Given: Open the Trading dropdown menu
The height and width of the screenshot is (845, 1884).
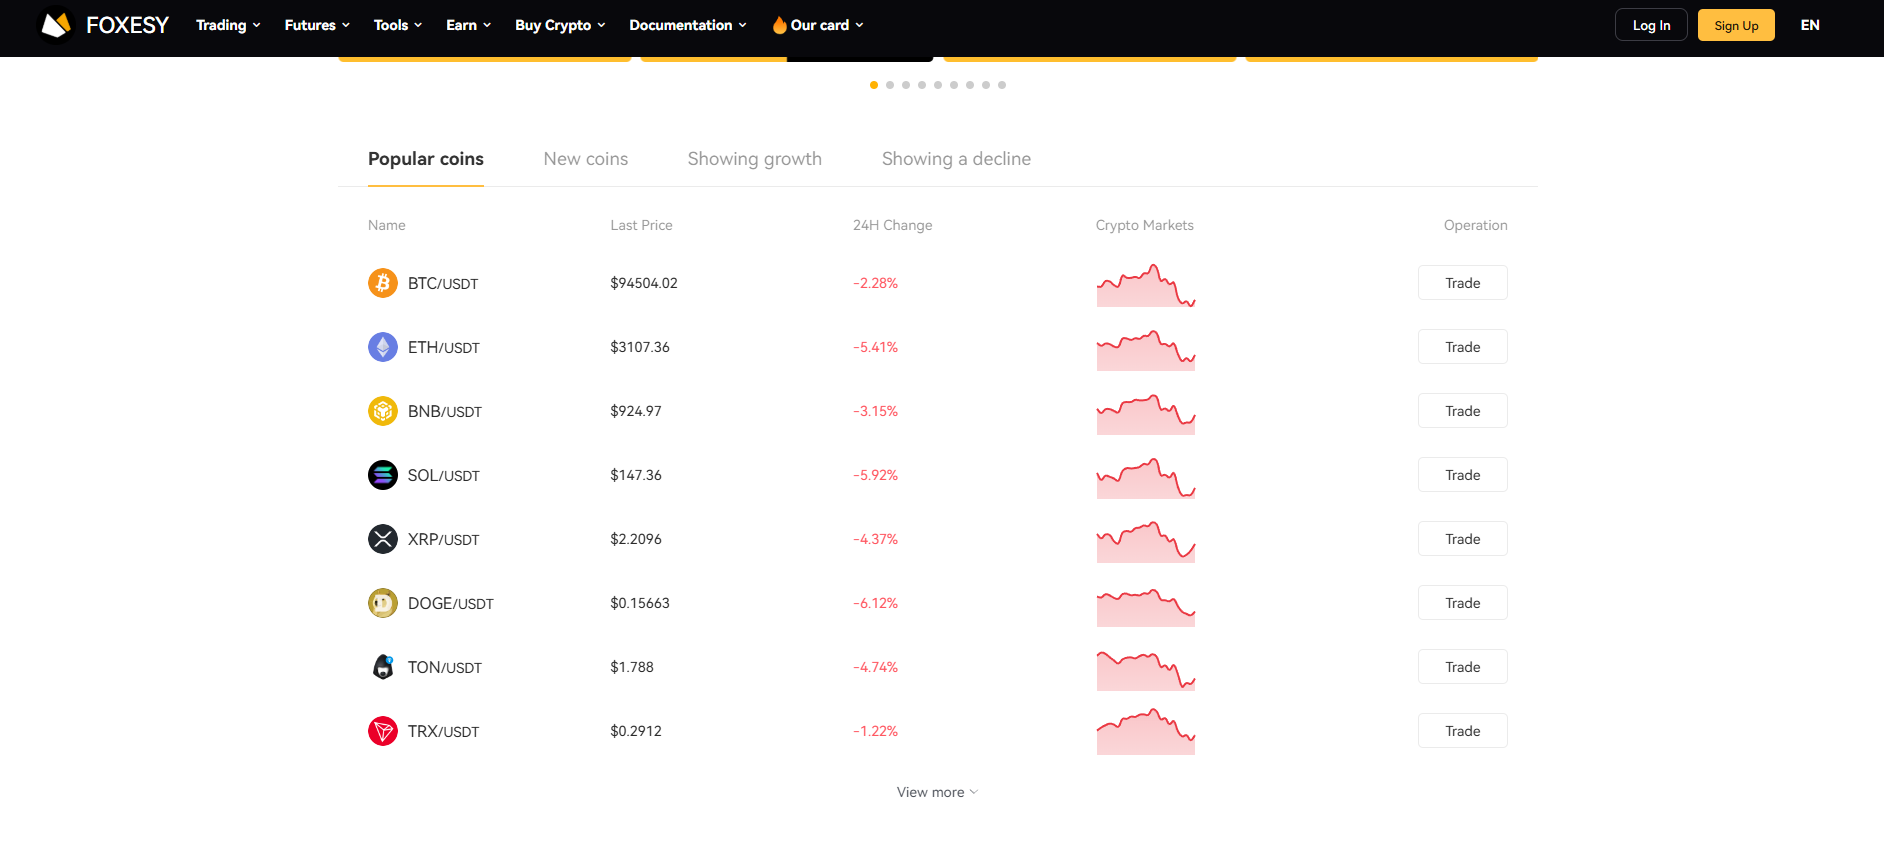Looking at the screenshot, I should point(228,25).
